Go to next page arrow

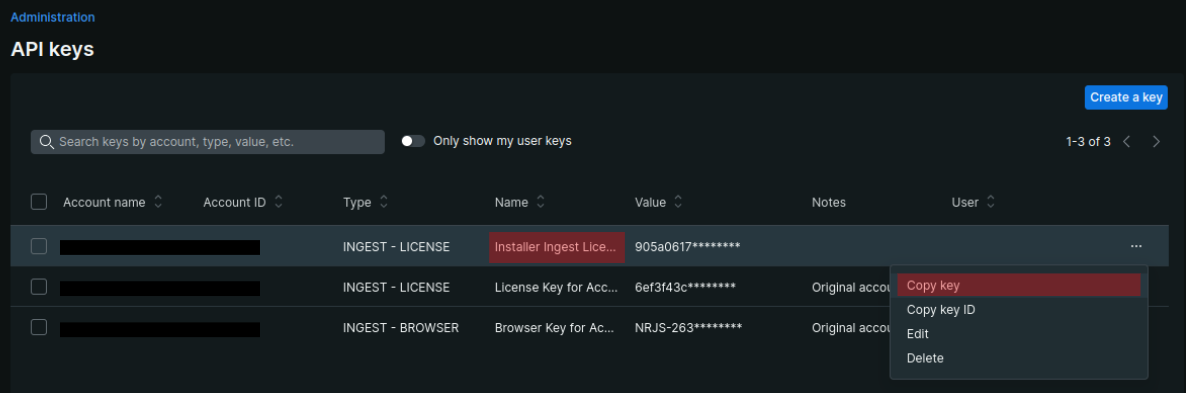[1156, 141]
